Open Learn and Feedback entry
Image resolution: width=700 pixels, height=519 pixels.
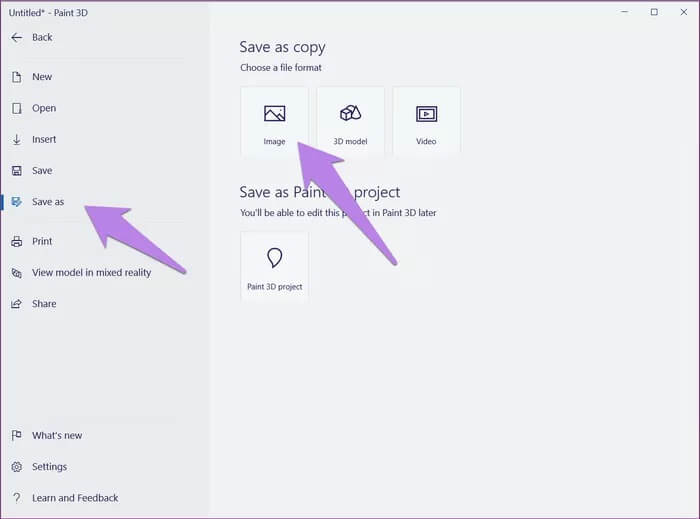click(75, 498)
